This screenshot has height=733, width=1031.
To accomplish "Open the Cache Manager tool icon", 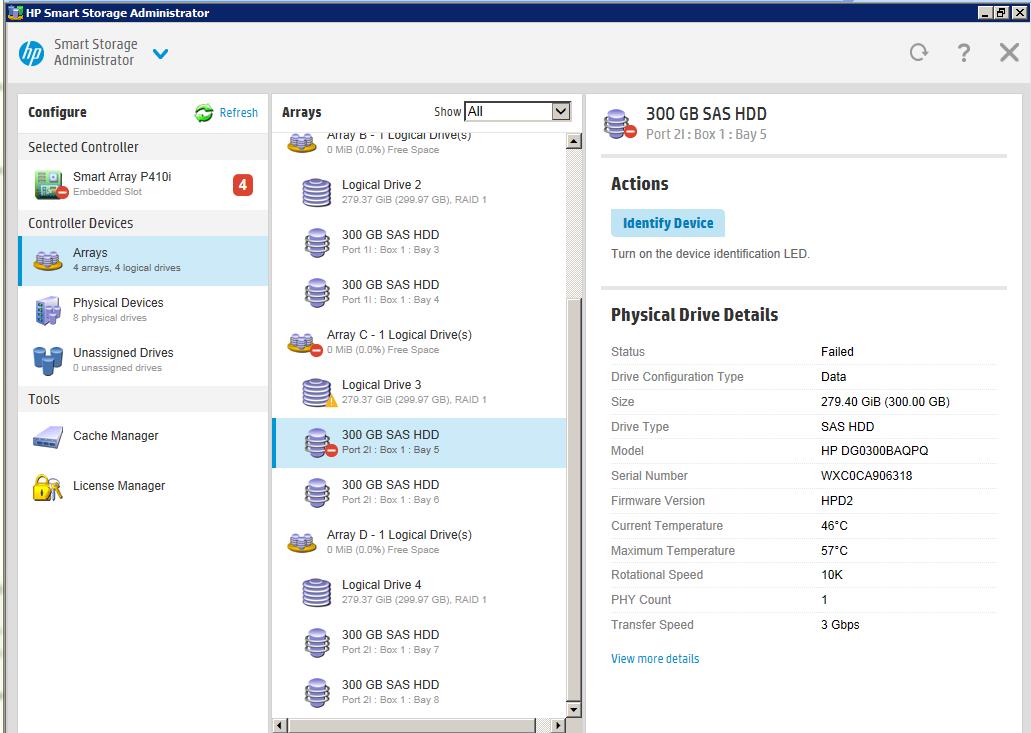I will [x=47, y=437].
